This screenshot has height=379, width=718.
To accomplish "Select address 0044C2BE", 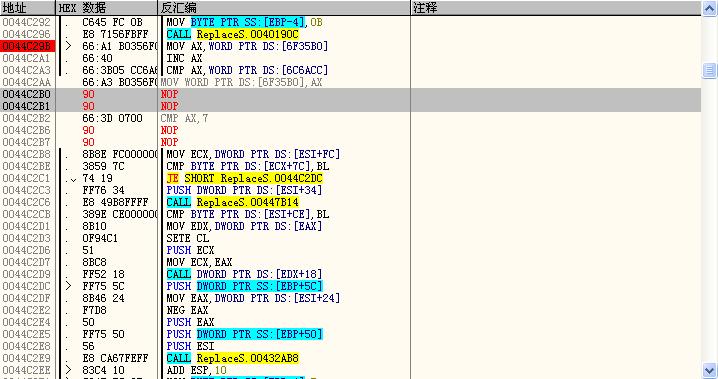I will pyautogui.click(x=27, y=166).
